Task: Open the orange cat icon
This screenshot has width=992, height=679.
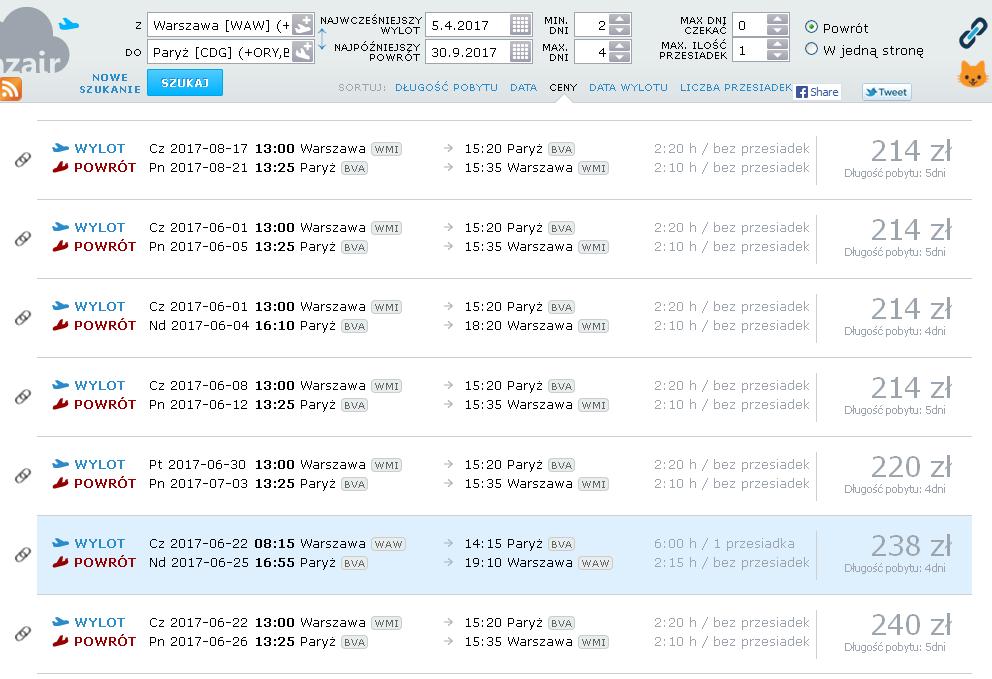Action: [x=972, y=75]
